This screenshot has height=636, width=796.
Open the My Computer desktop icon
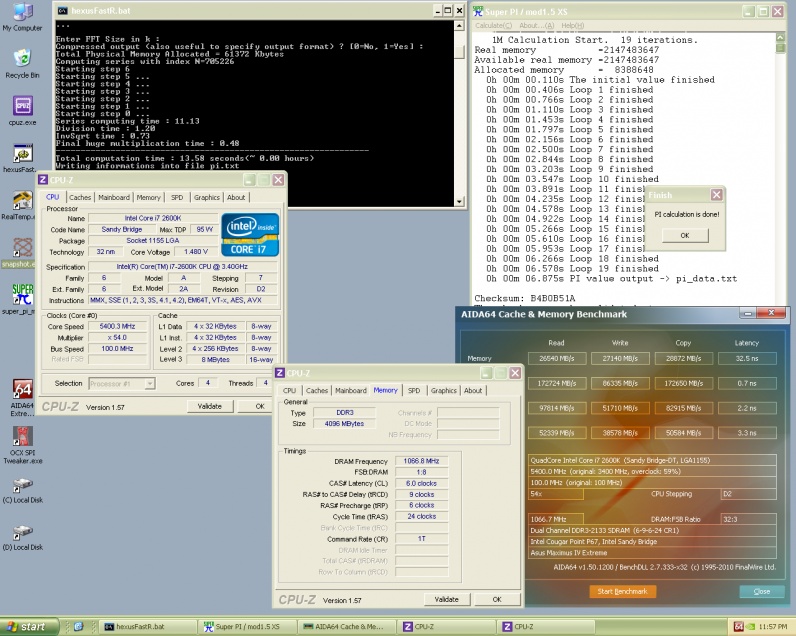tap(22, 14)
